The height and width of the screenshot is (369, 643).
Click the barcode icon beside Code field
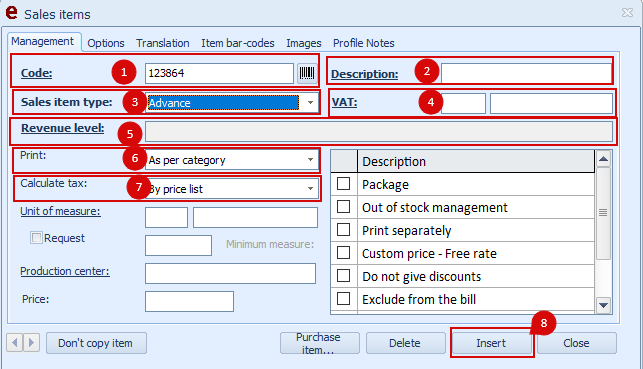(x=307, y=73)
